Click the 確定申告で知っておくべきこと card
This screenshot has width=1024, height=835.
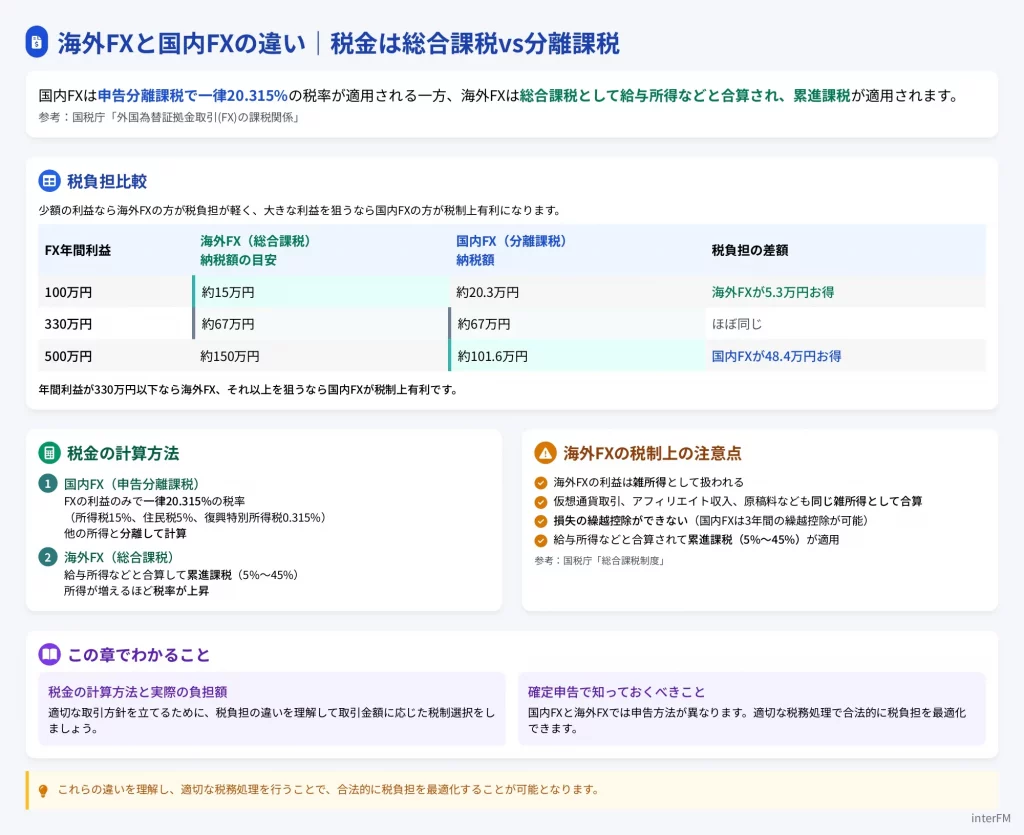tap(751, 708)
